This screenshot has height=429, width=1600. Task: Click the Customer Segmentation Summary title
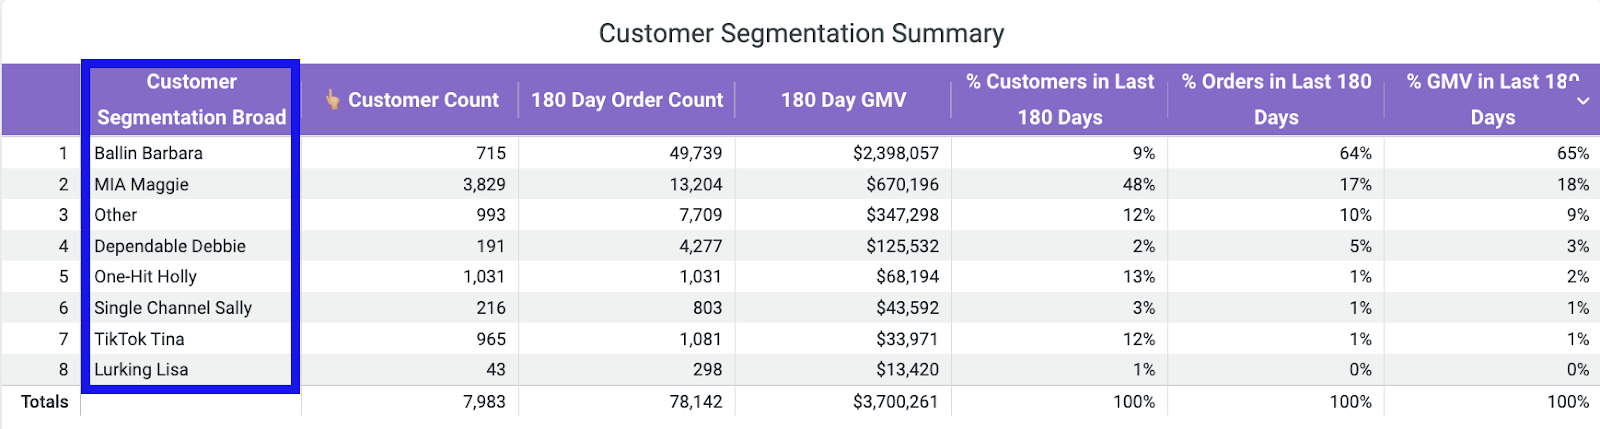pyautogui.click(x=801, y=33)
